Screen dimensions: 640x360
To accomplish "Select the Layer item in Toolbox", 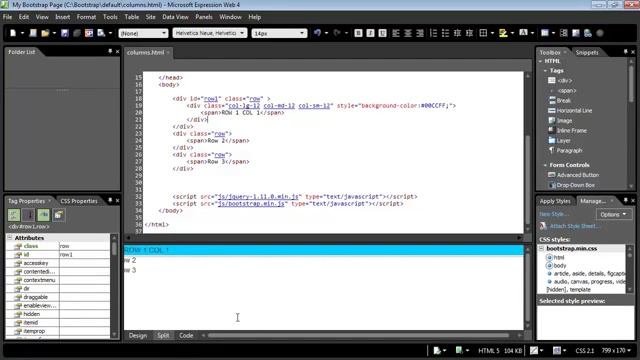I will pos(563,140).
